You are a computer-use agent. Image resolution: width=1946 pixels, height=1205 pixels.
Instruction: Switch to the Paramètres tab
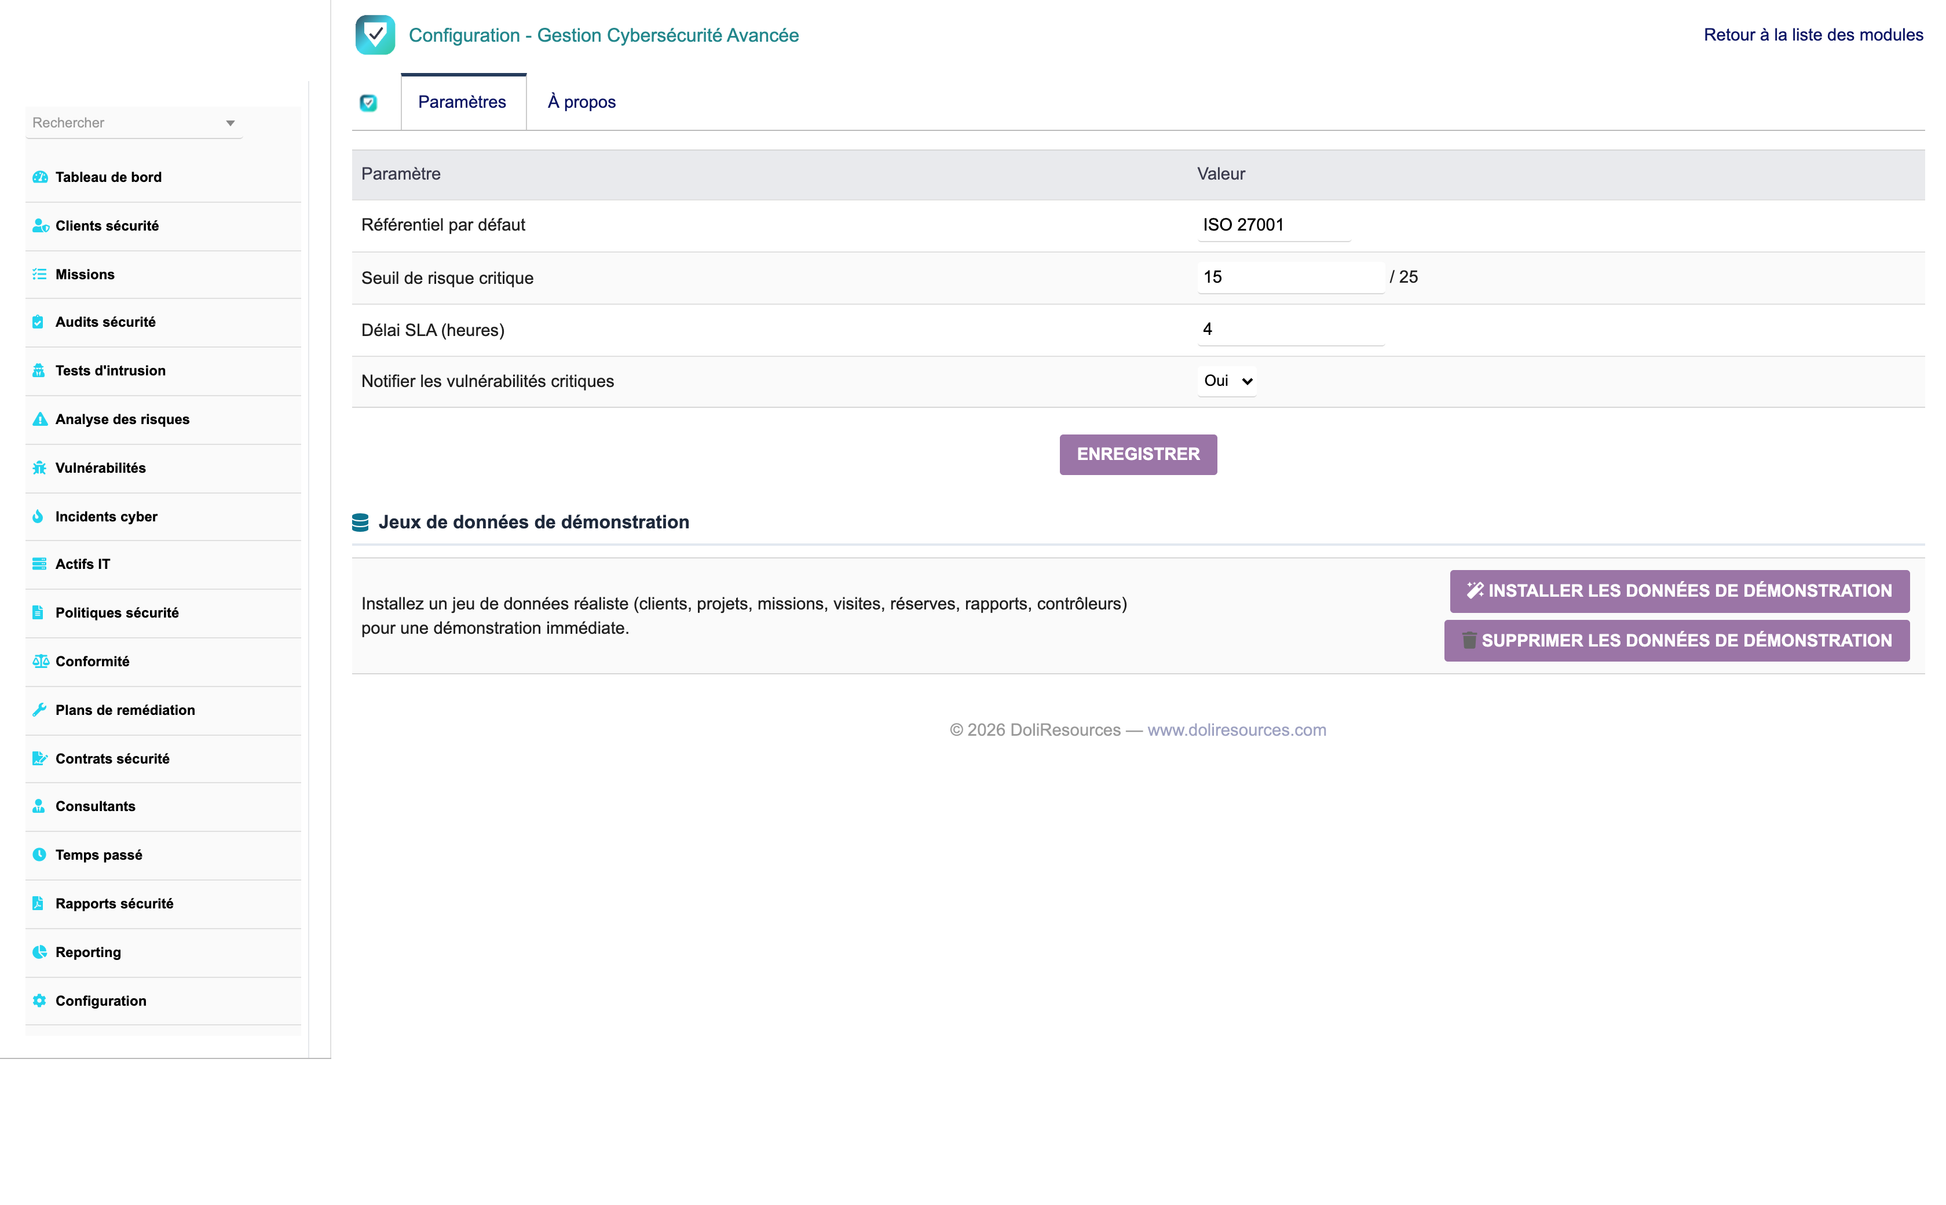click(x=462, y=102)
